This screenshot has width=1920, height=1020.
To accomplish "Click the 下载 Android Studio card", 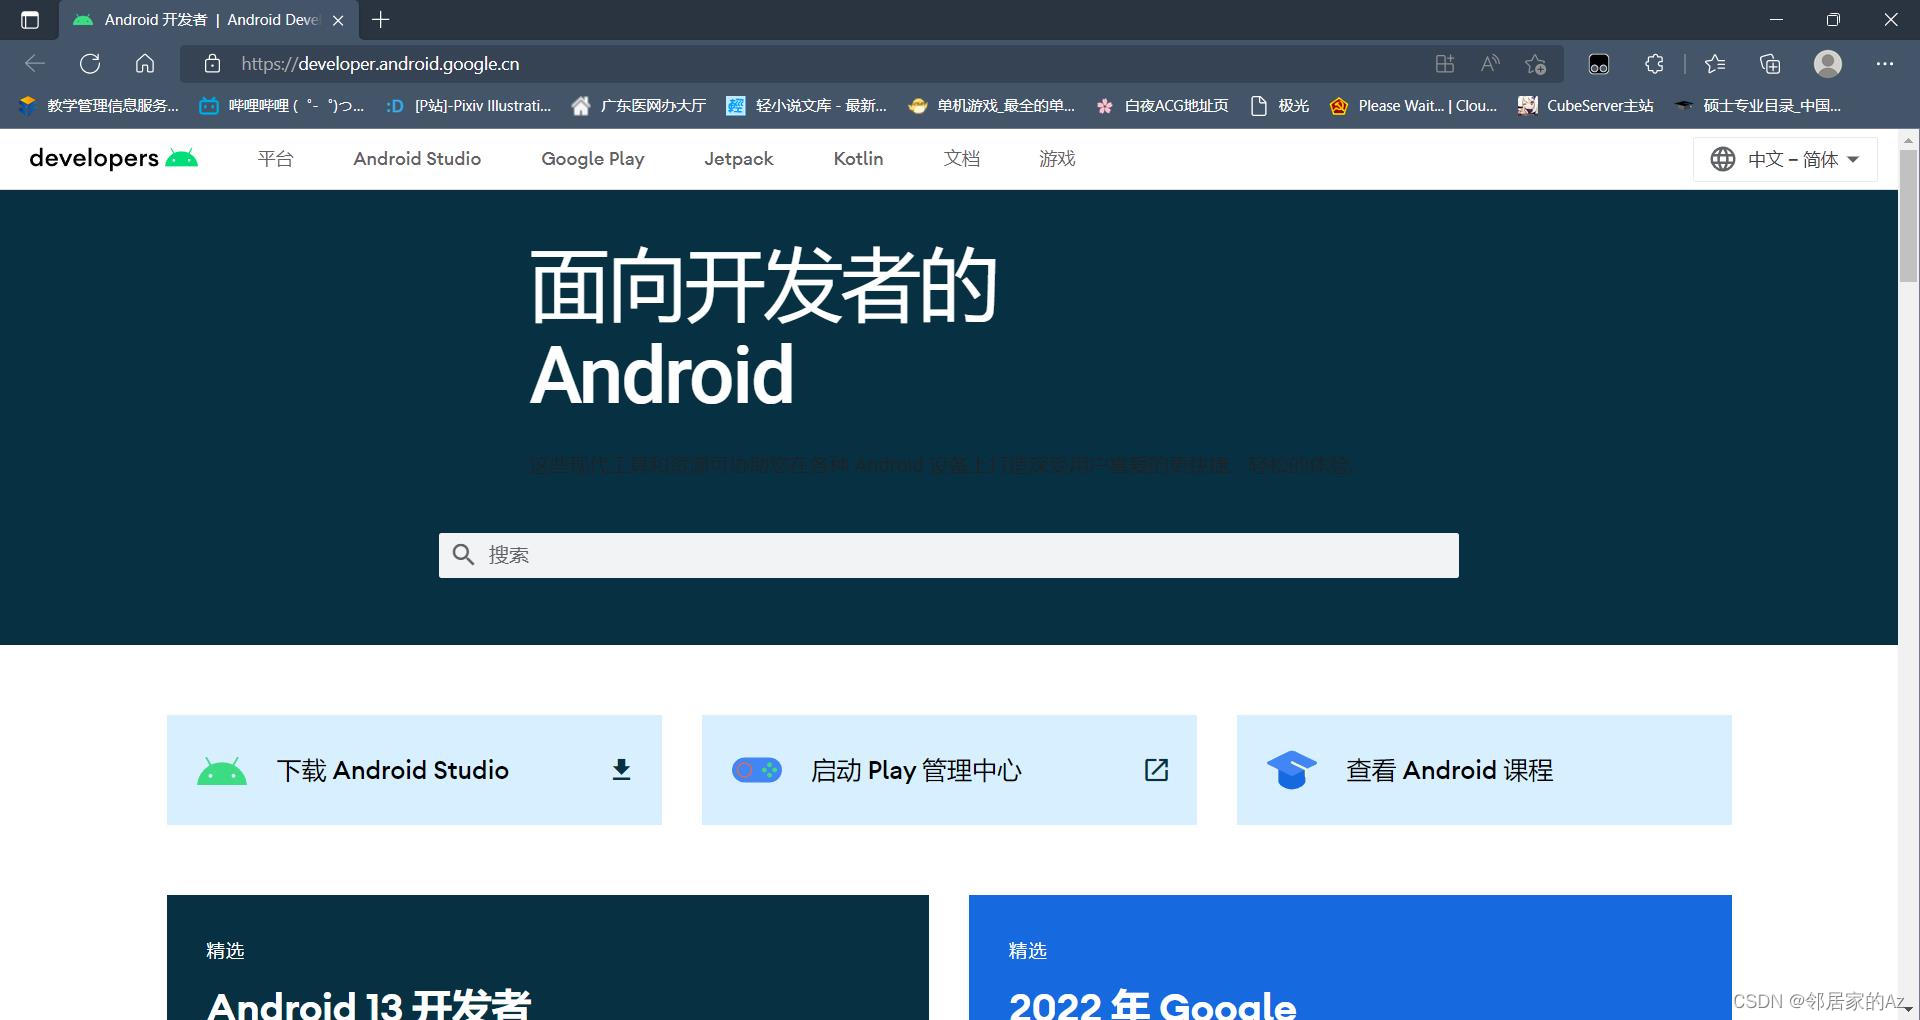I will [x=413, y=770].
